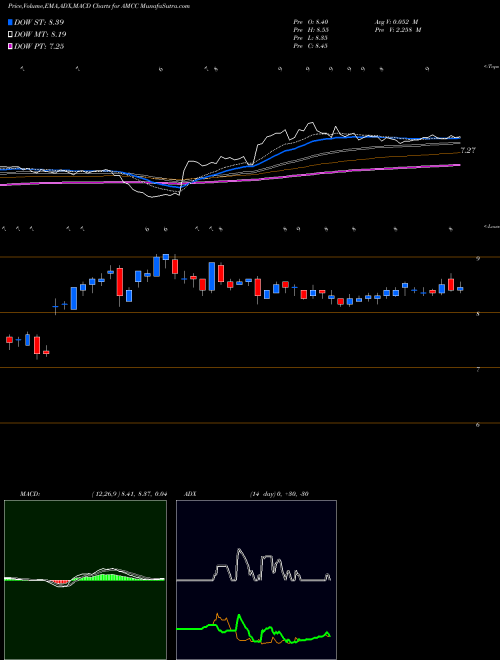Click the MACD '(12,26,9)' parameter values
Viewport: 500px width, 660px height.
click(129, 494)
